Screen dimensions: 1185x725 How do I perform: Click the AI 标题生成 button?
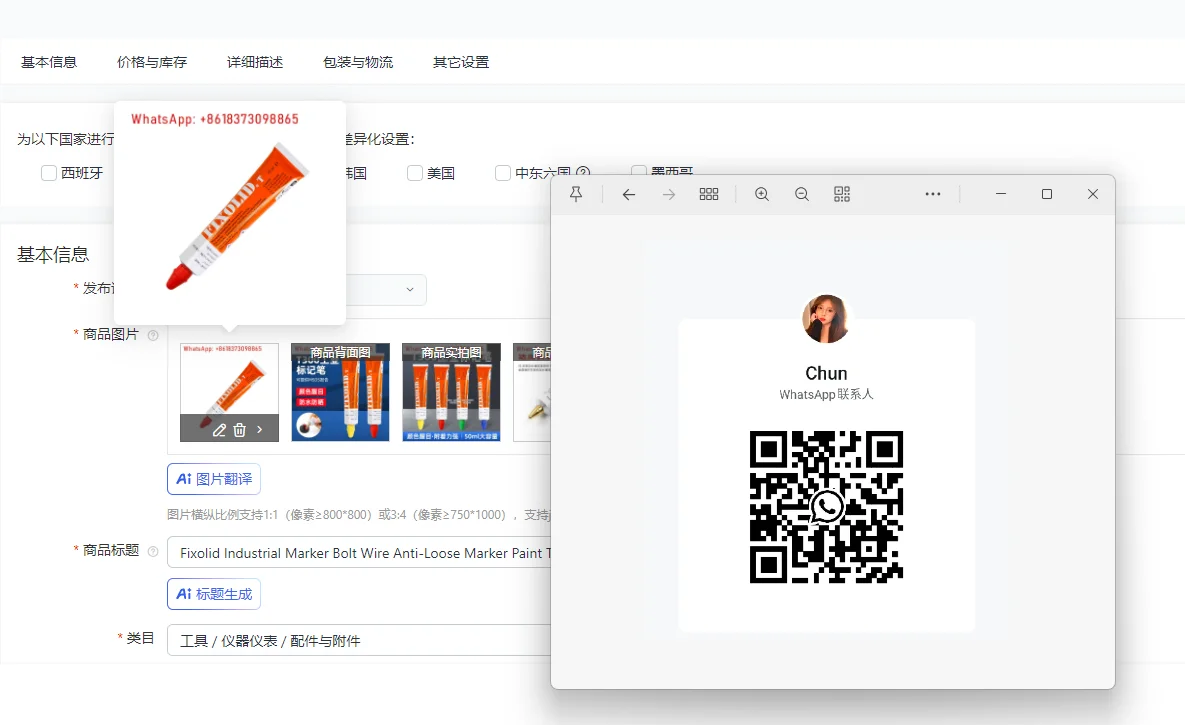point(214,594)
